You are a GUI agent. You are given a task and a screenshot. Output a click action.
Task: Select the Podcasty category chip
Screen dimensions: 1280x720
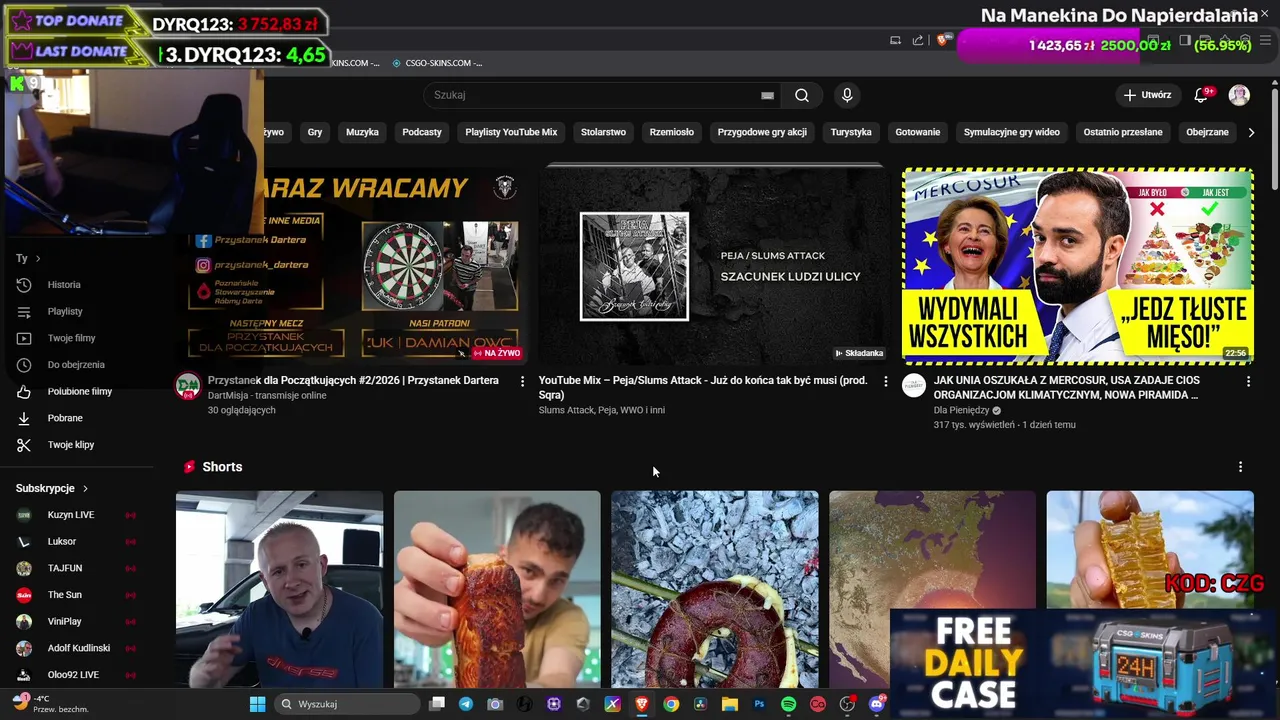click(x=422, y=132)
